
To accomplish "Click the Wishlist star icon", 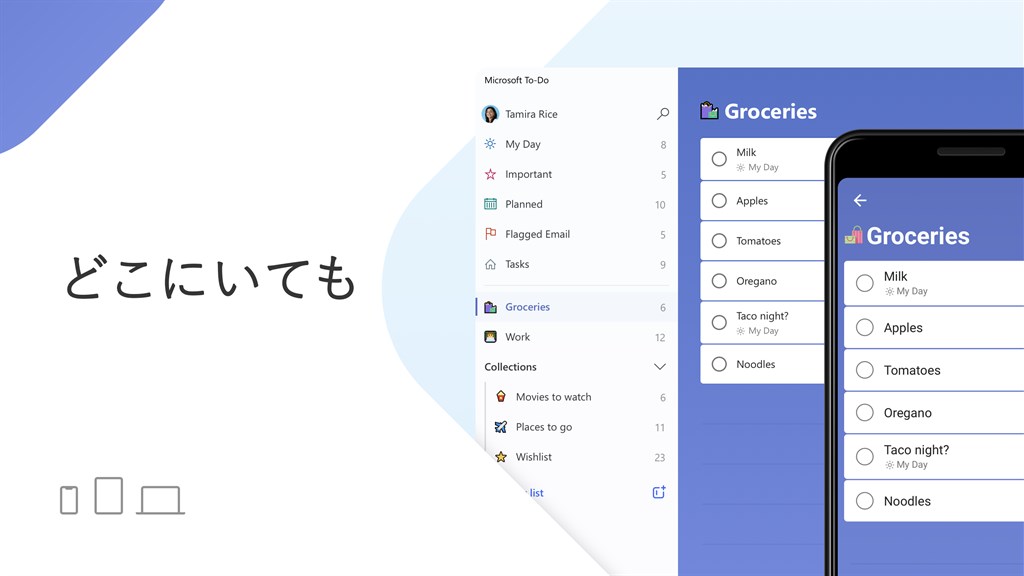I will [501, 456].
